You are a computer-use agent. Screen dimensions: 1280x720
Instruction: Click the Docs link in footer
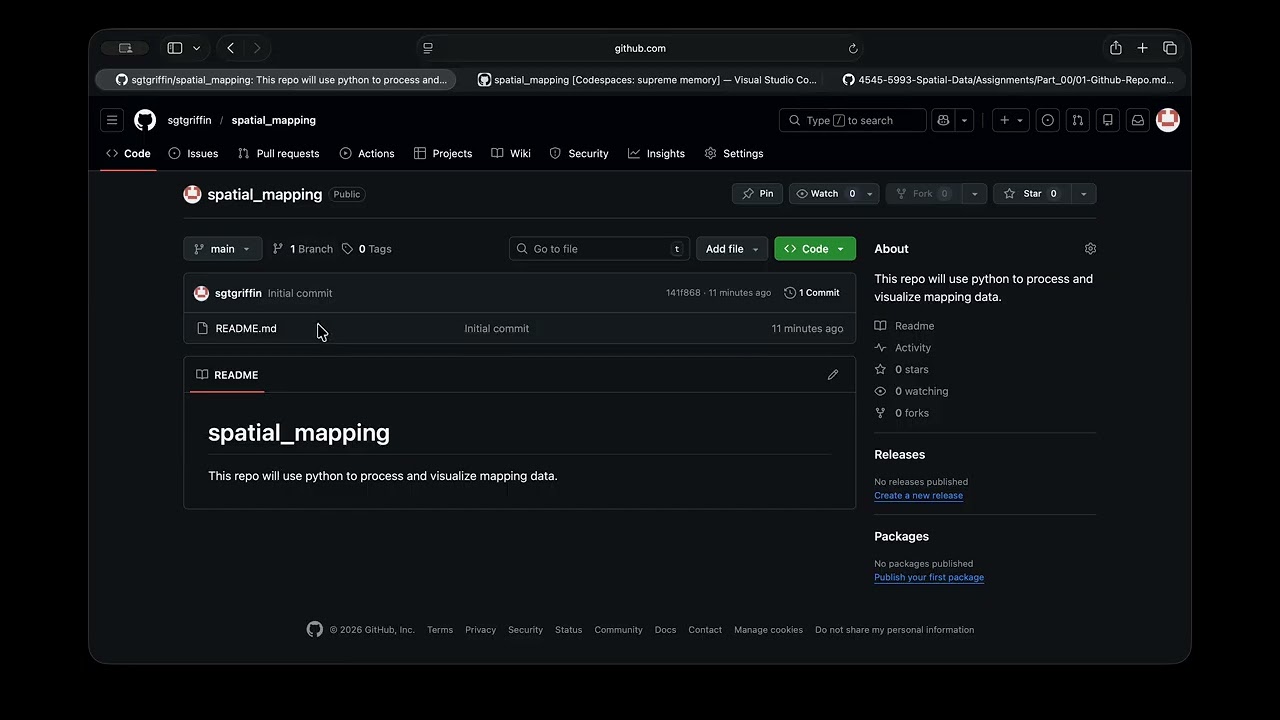pos(665,630)
